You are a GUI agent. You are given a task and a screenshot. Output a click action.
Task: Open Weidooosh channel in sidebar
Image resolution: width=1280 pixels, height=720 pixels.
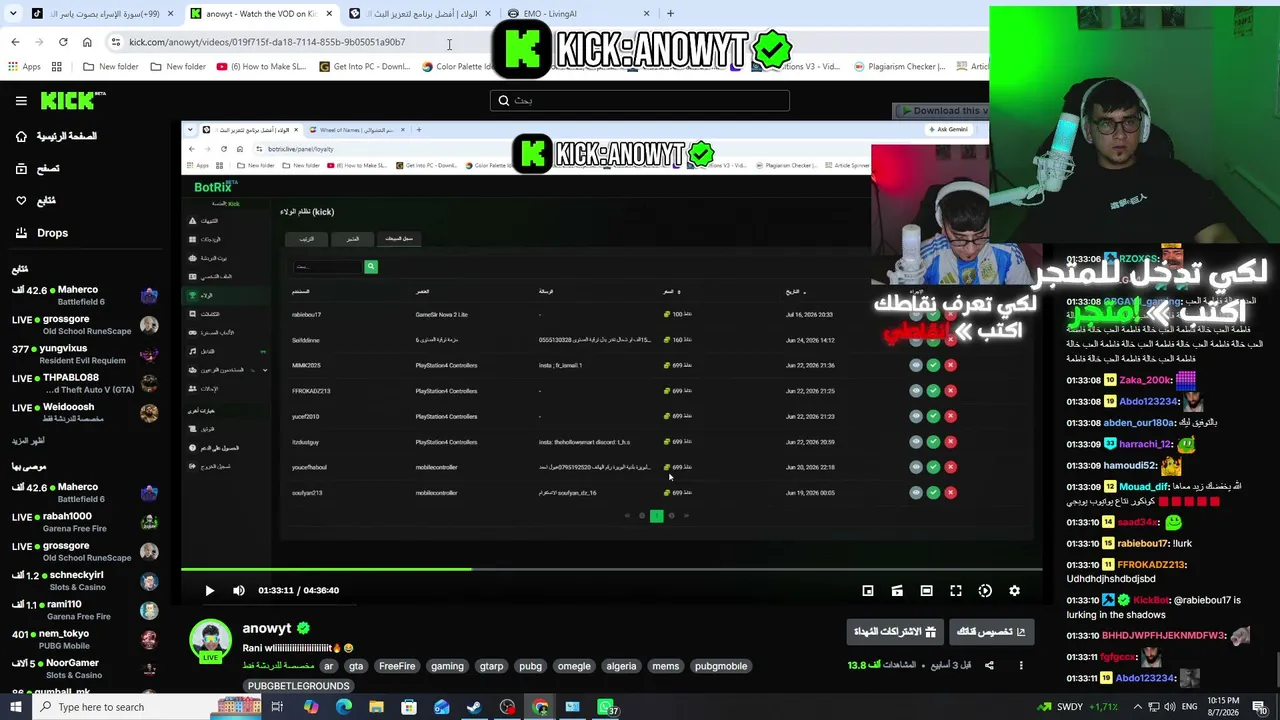pos(85,412)
